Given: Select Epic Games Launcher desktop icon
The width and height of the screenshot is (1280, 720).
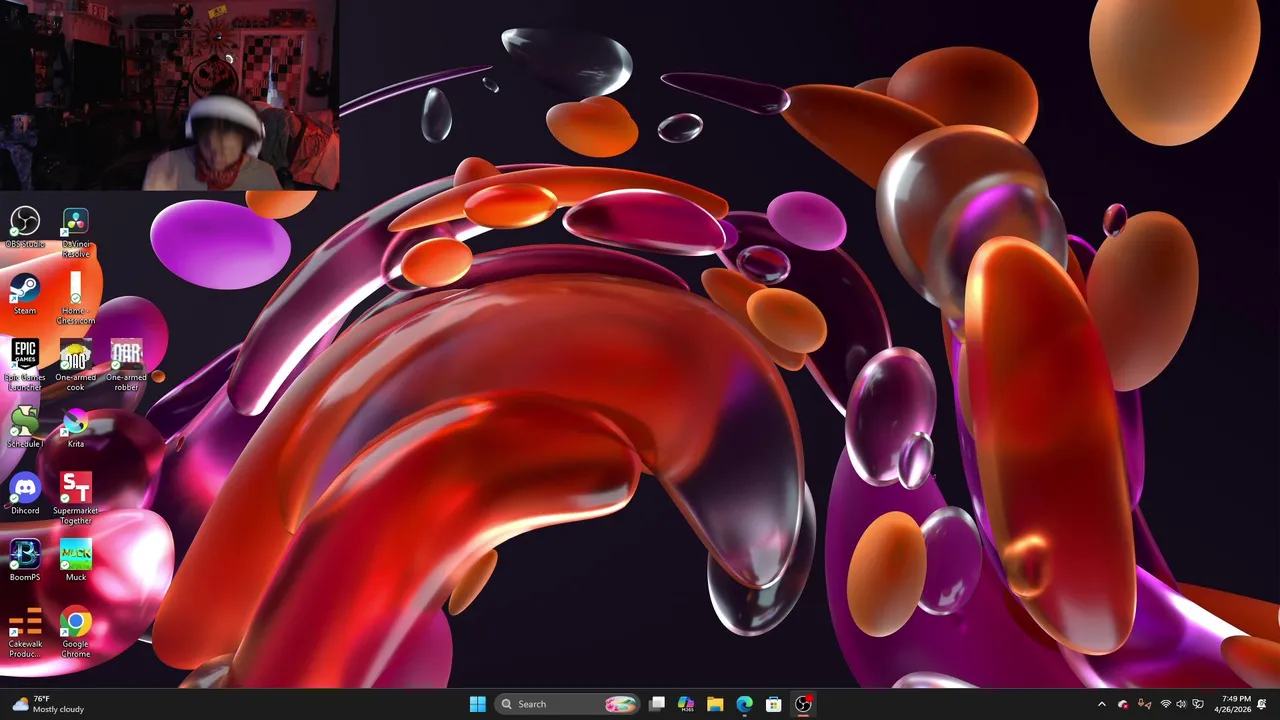Looking at the screenshot, I should pos(25,364).
